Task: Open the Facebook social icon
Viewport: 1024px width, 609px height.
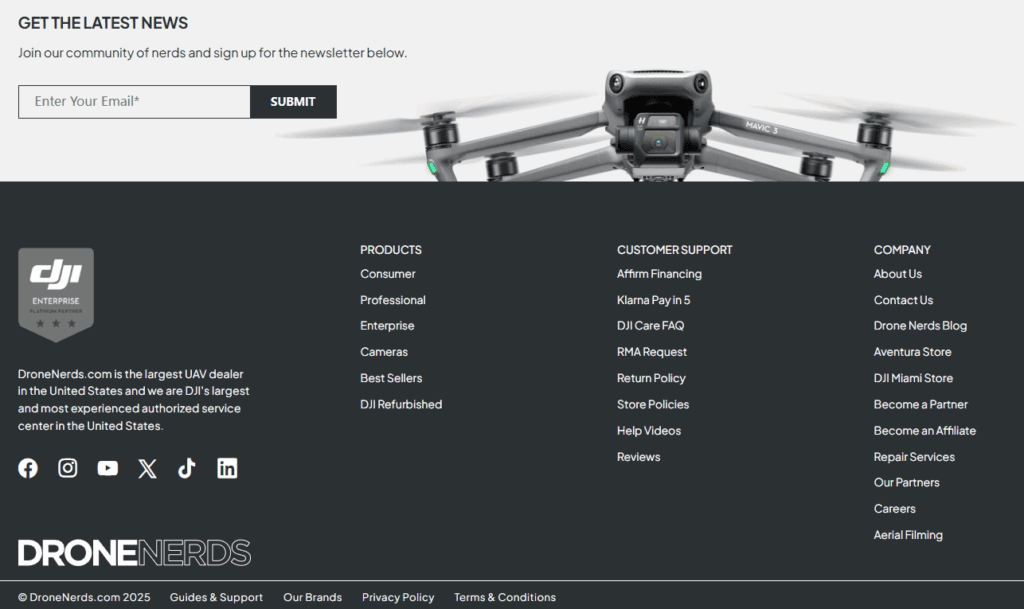Action: (x=28, y=468)
